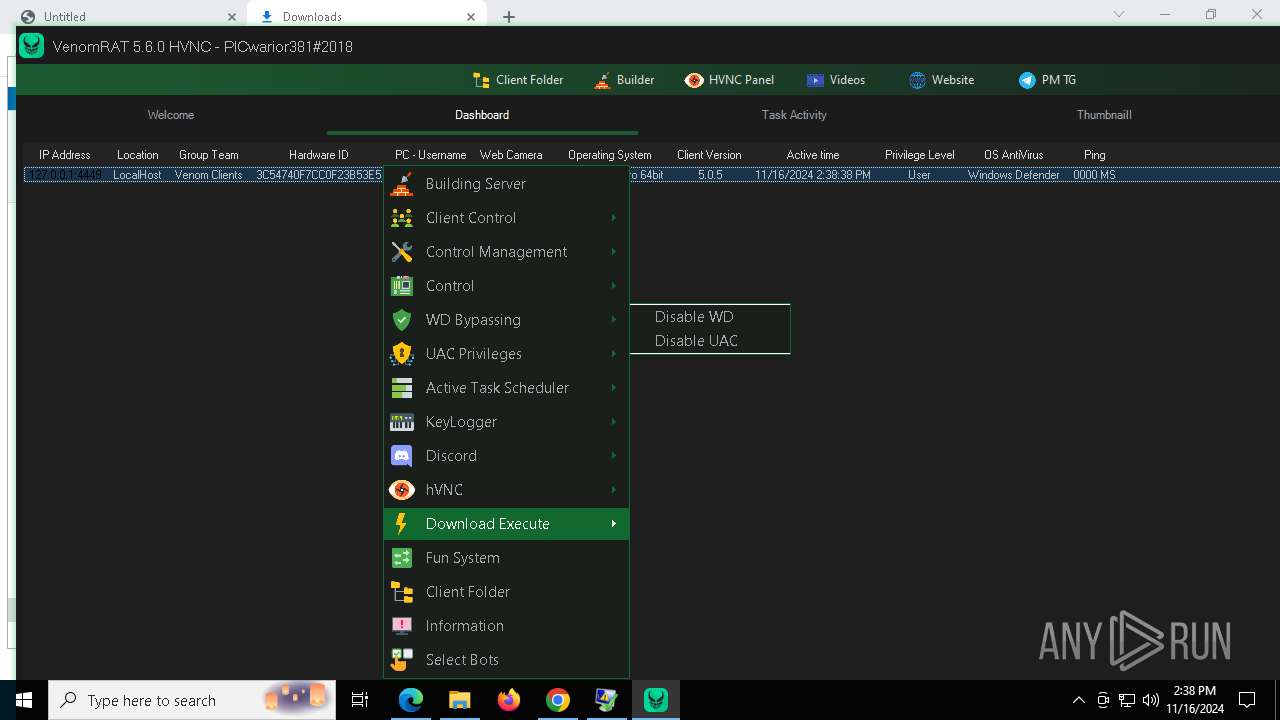The height and width of the screenshot is (720, 1280).
Task: Open File Explorer from the taskbar
Action: [459, 700]
